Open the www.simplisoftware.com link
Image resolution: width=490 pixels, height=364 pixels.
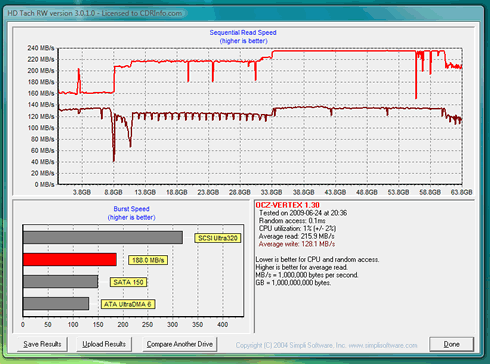383,345
